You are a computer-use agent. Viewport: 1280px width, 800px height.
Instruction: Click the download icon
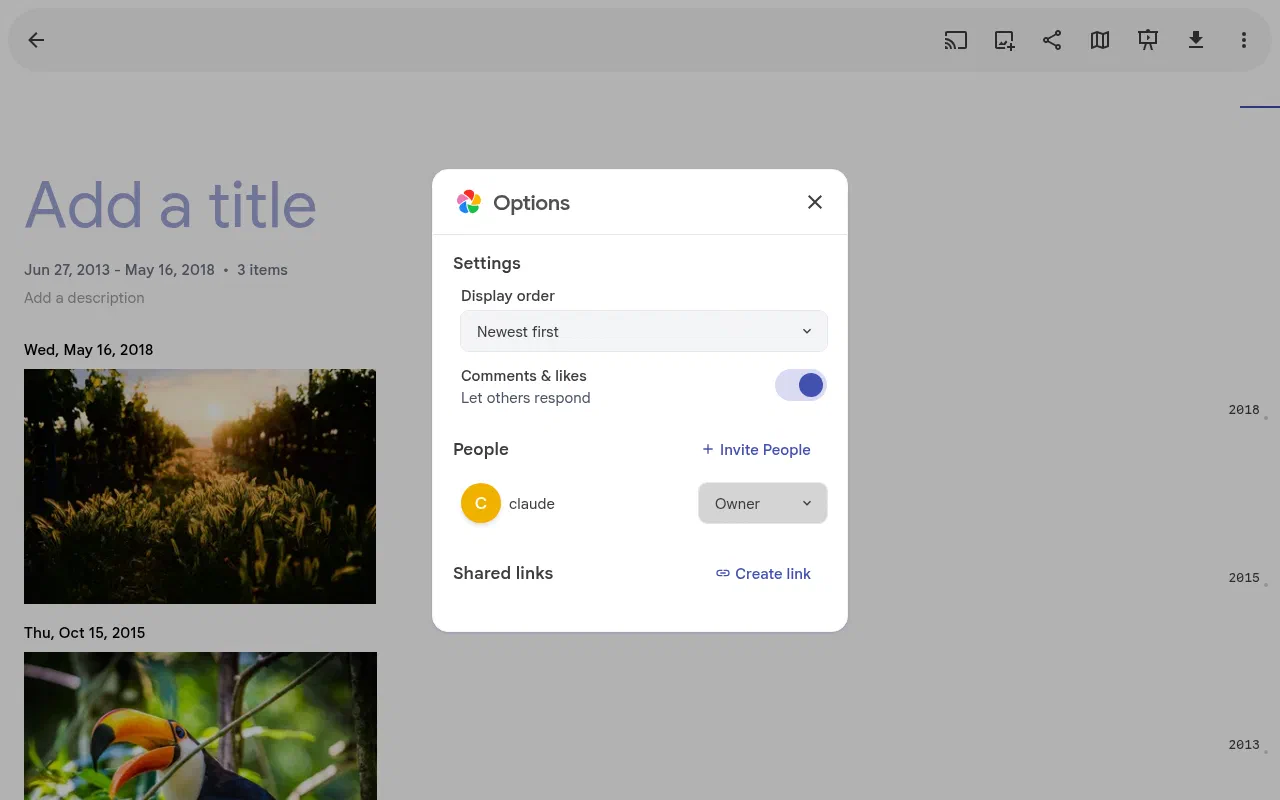1196,40
